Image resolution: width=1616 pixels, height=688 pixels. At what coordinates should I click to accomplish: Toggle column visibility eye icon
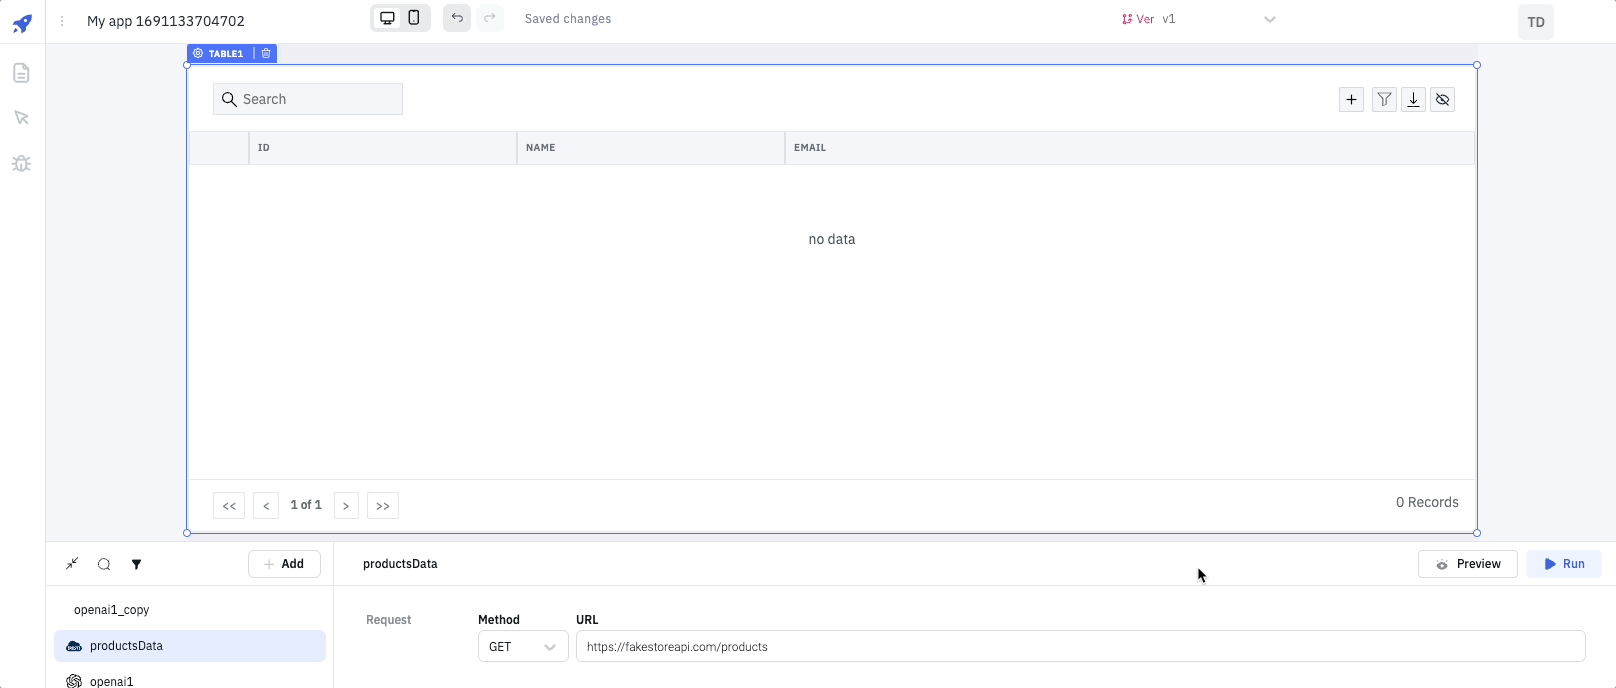point(1442,99)
